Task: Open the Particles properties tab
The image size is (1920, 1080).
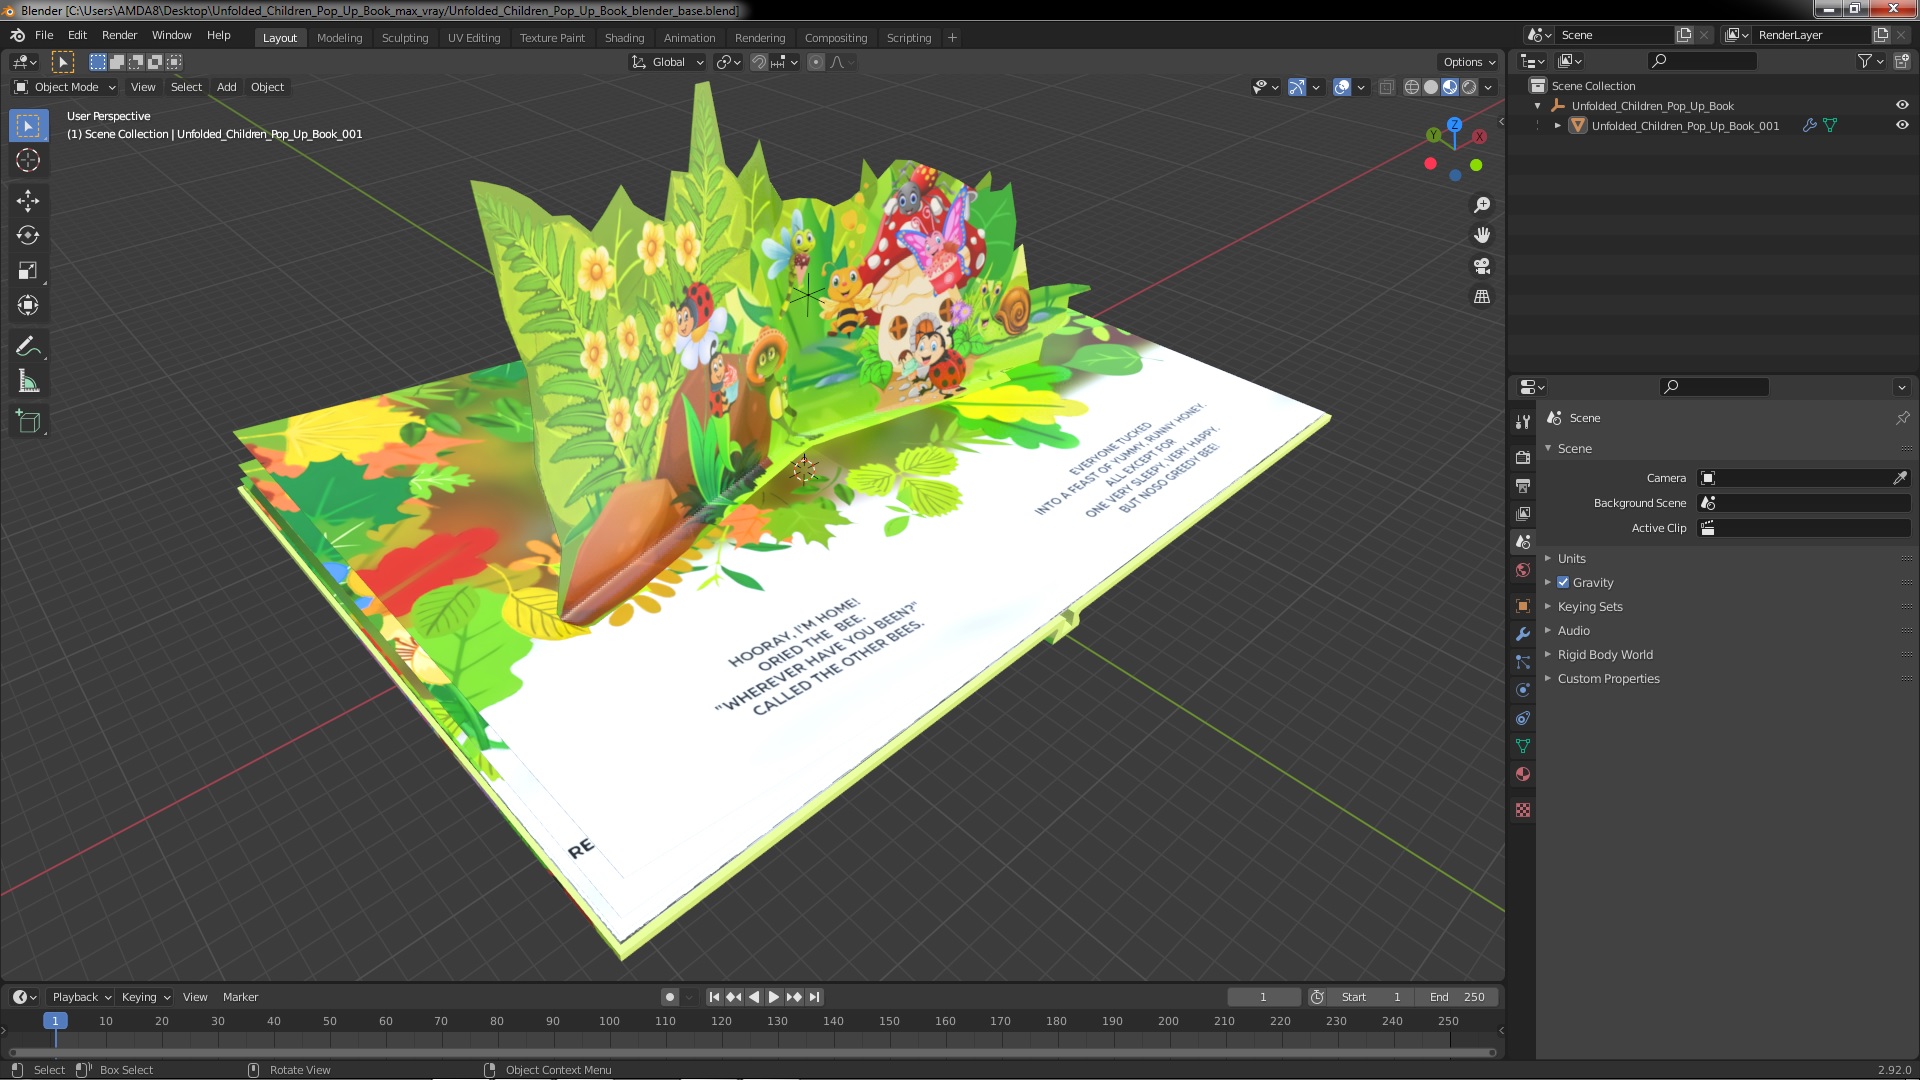Action: point(1523,662)
